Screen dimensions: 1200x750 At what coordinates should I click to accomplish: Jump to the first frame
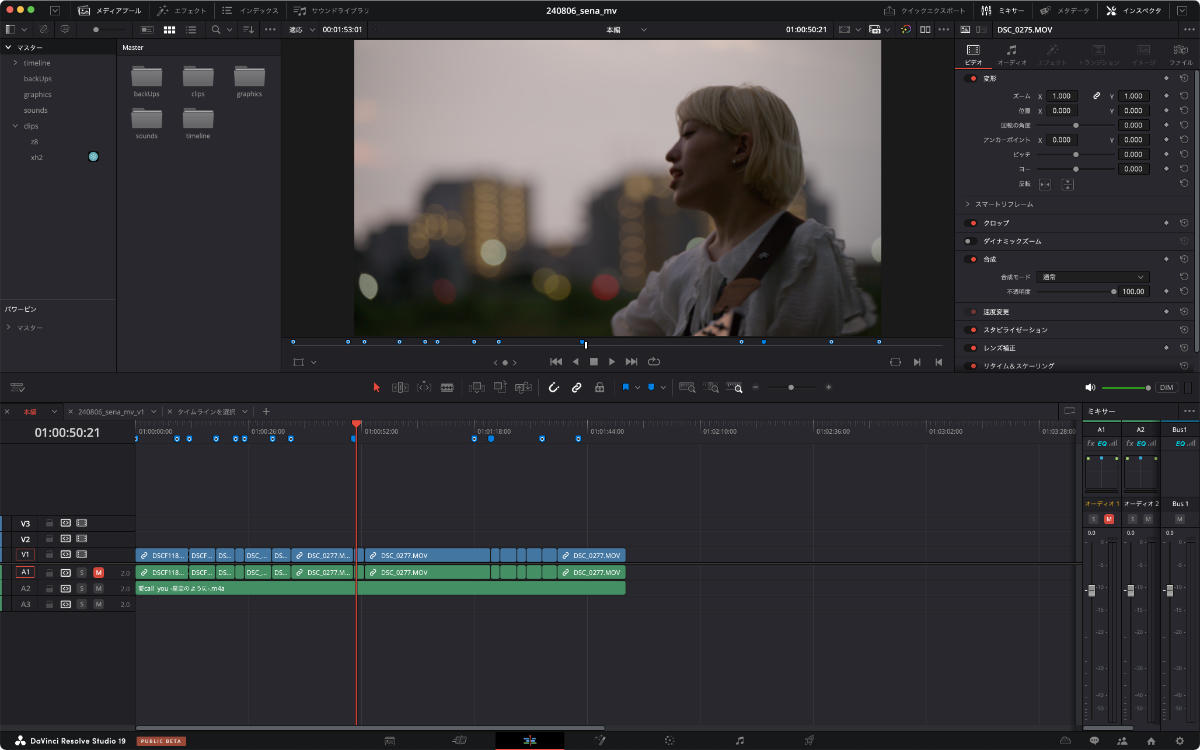(556, 361)
